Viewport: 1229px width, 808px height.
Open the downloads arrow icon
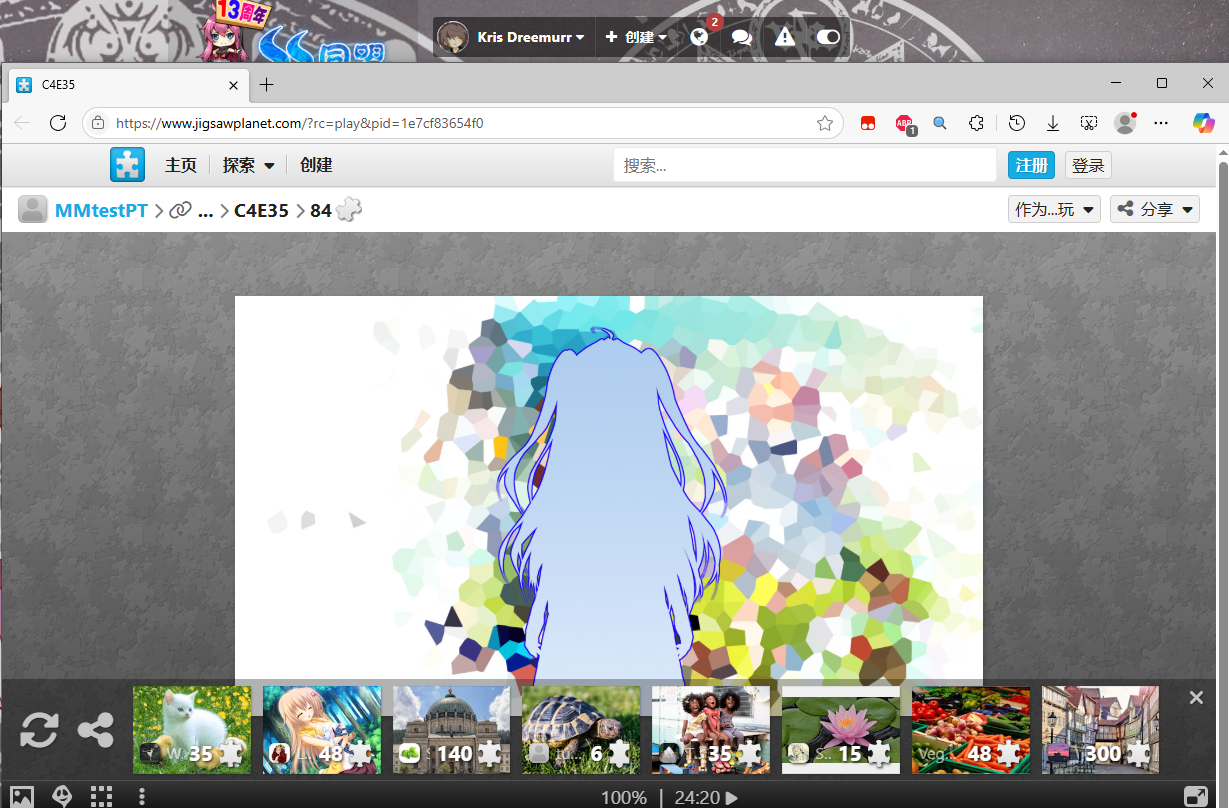1053,123
